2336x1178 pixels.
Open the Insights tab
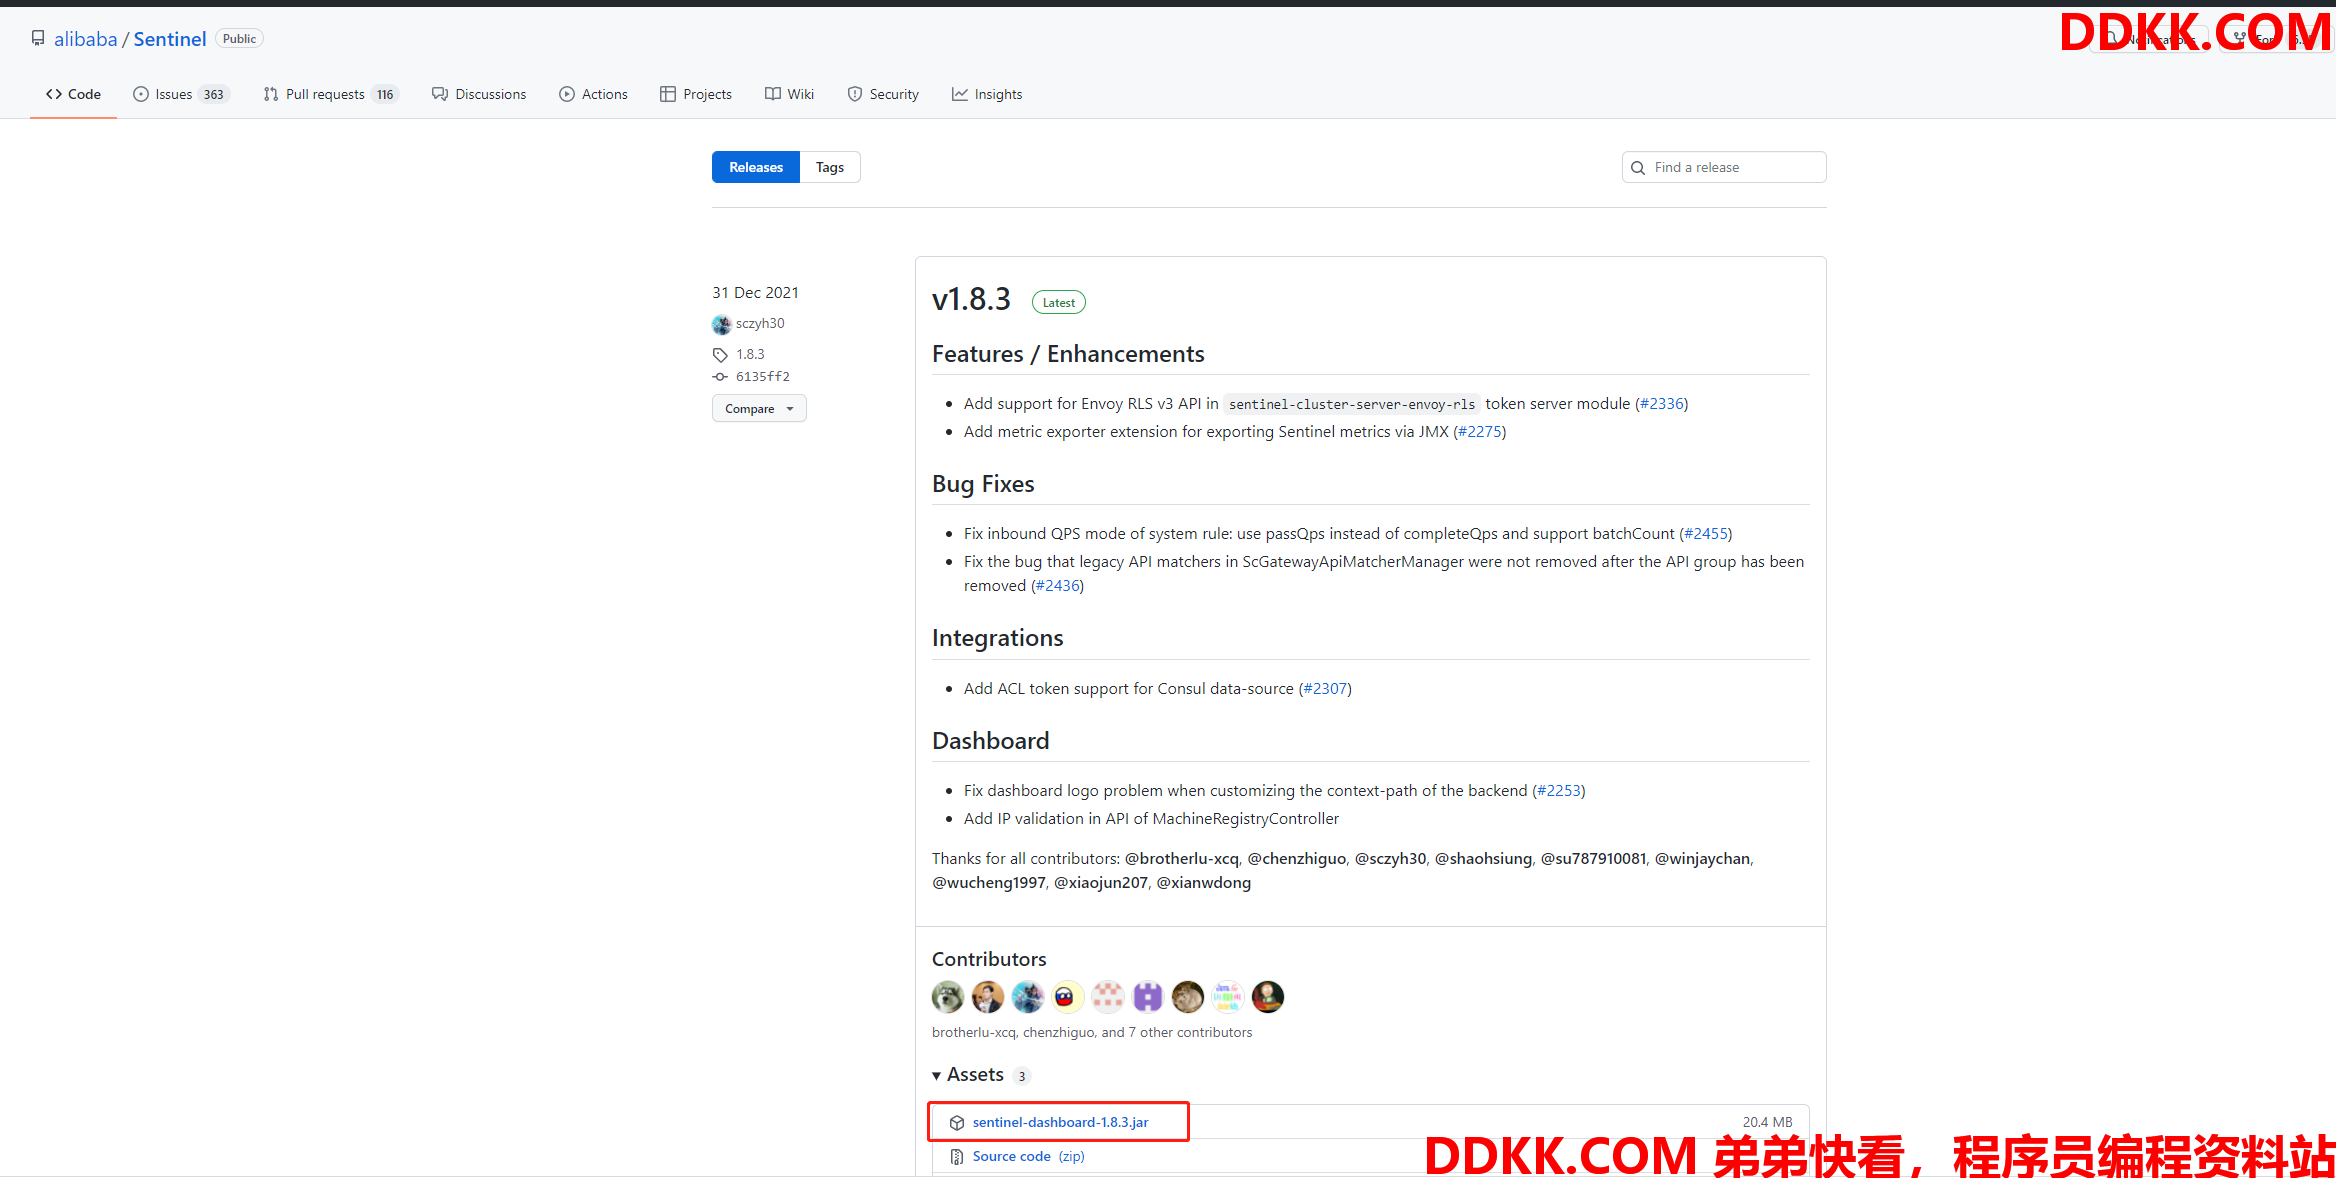click(x=987, y=94)
